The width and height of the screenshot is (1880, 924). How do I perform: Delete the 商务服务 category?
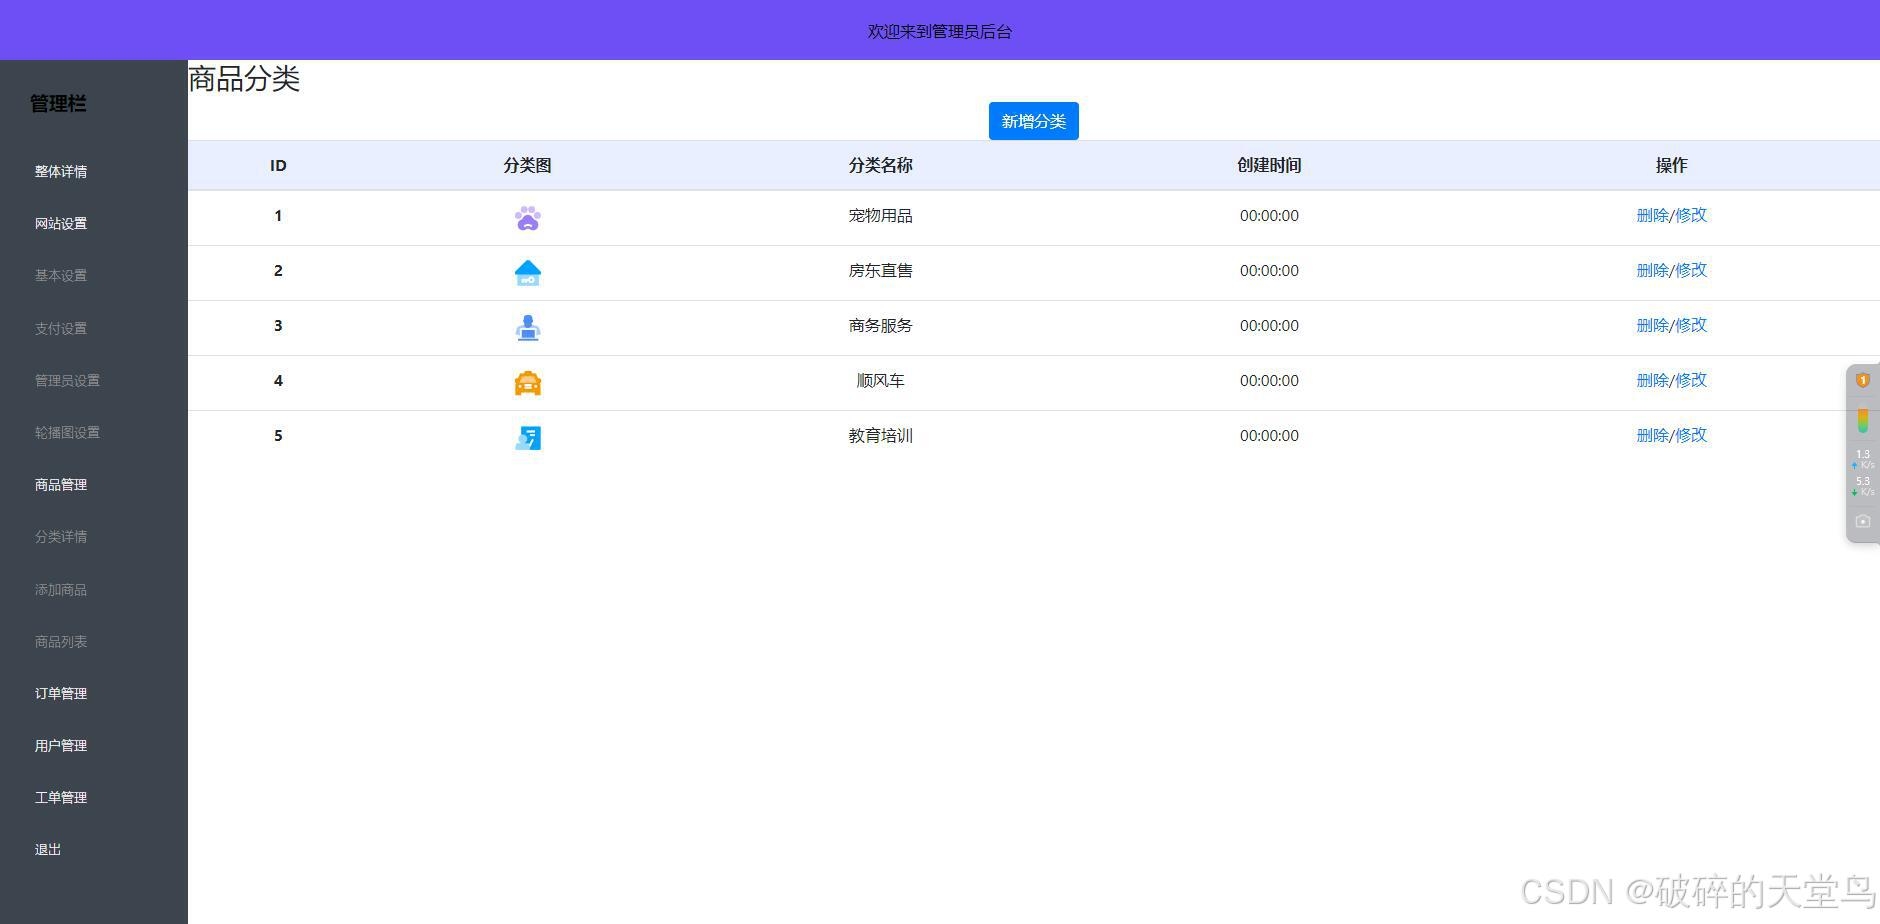[x=1652, y=325]
